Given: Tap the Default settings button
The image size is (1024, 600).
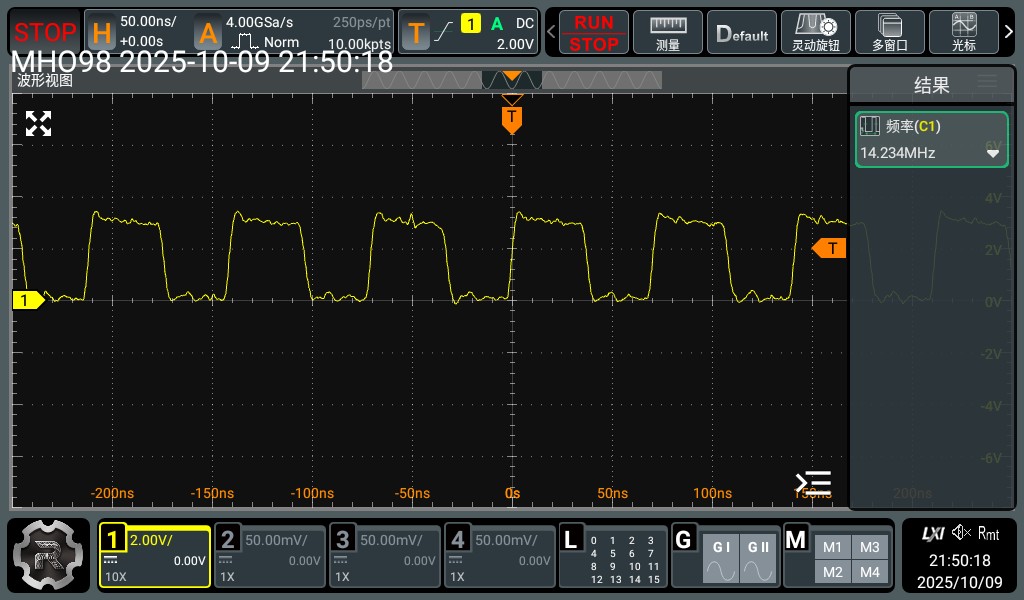Looking at the screenshot, I should click(x=742, y=32).
